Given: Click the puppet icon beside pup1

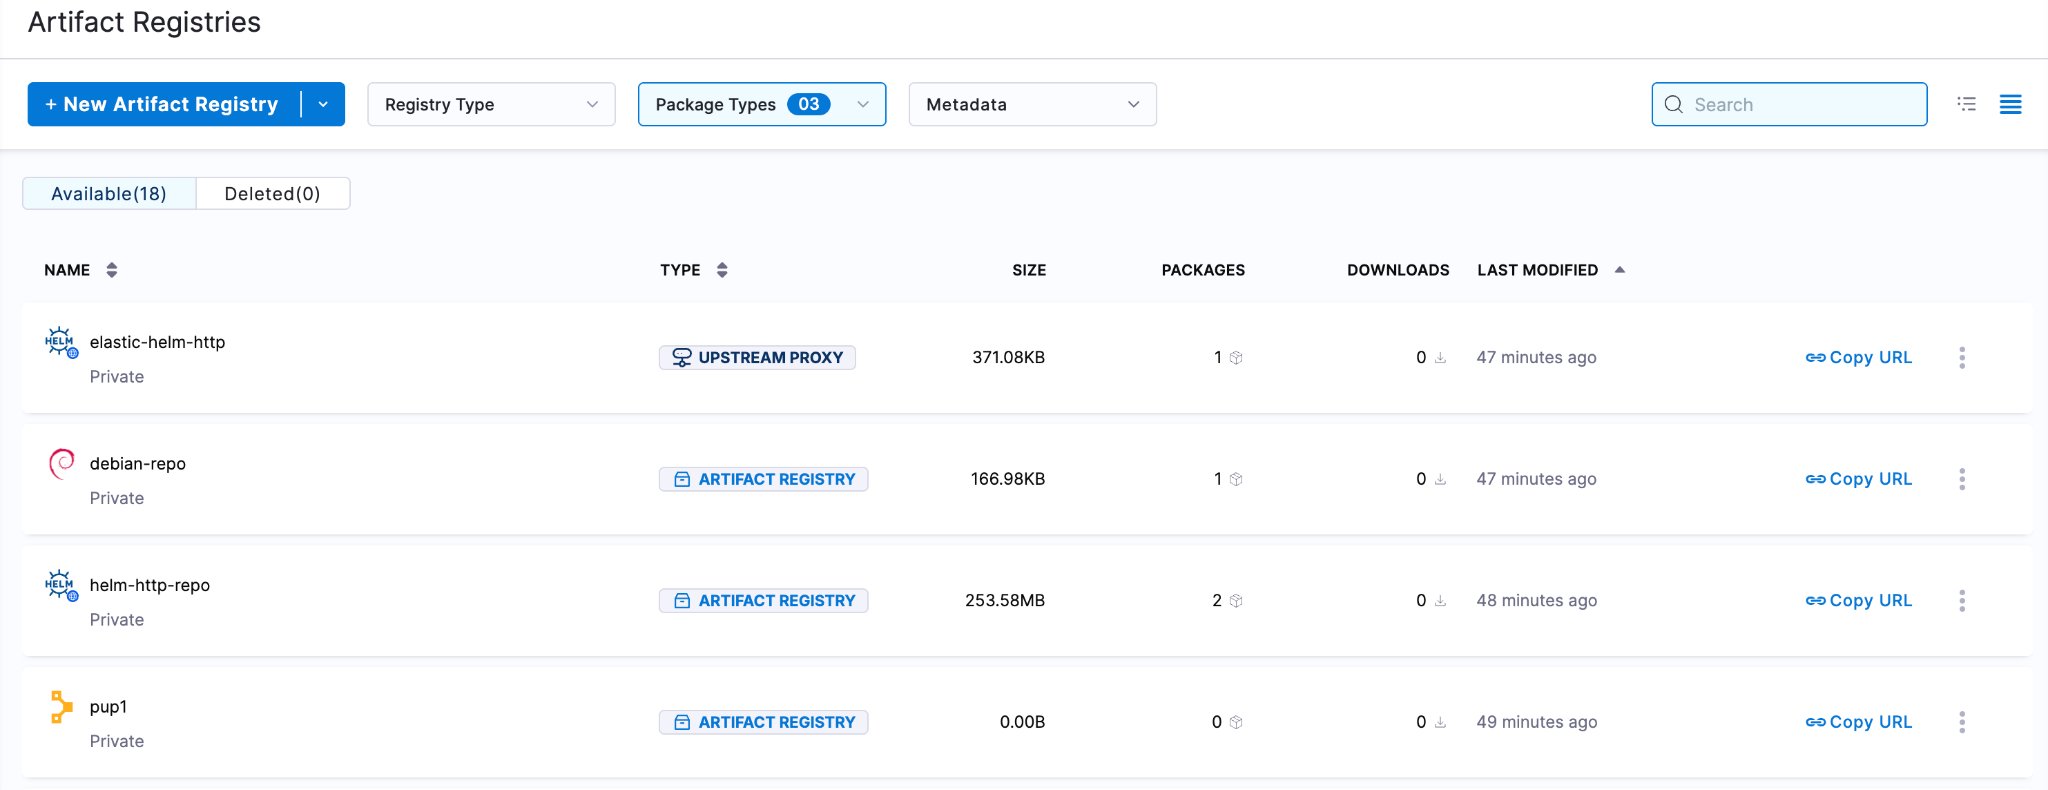Looking at the screenshot, I should click(x=61, y=706).
